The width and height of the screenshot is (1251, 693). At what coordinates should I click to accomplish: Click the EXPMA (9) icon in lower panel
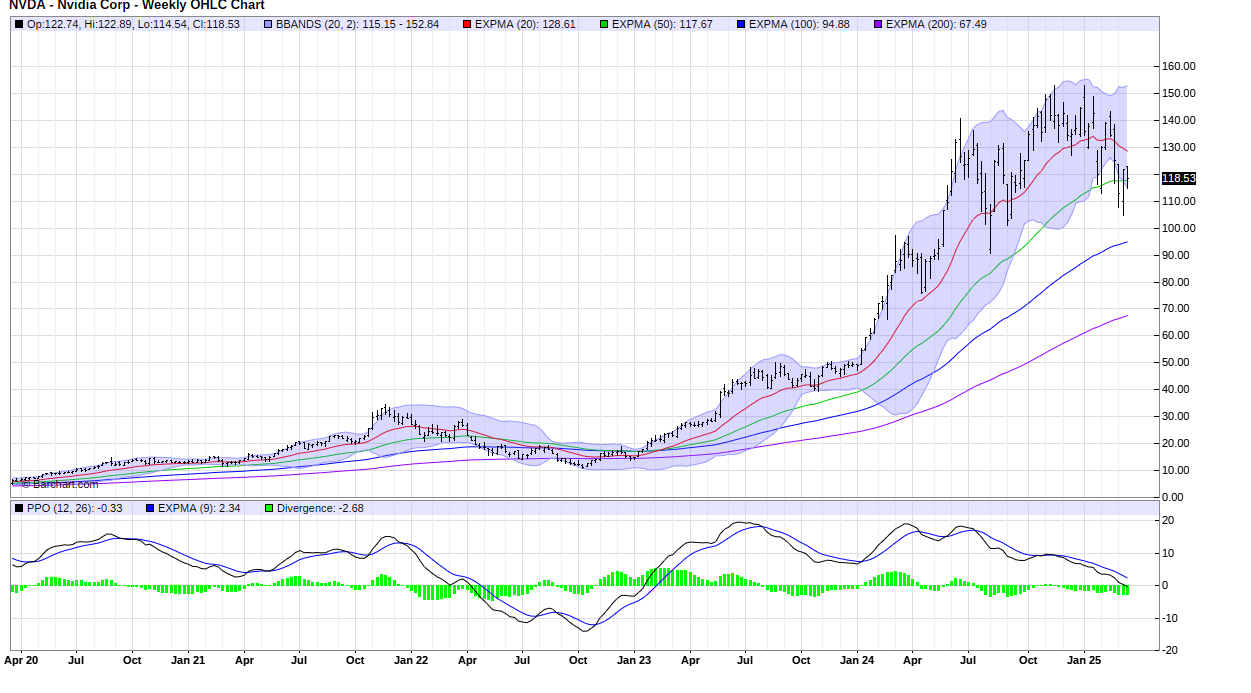(149, 508)
